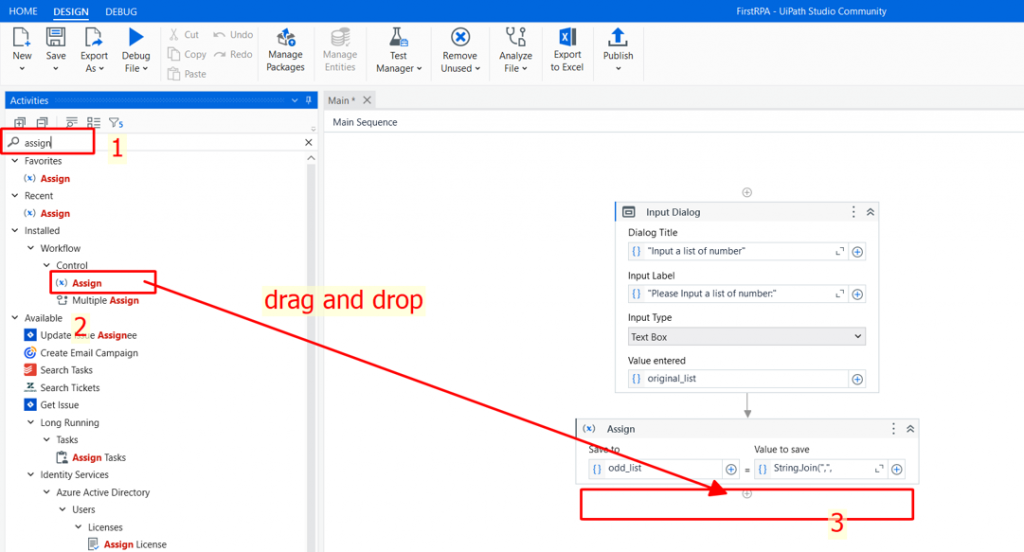Image resolution: width=1024 pixels, height=552 pixels.
Task: Create a New workflow from the ribbon
Action: tap(22, 49)
